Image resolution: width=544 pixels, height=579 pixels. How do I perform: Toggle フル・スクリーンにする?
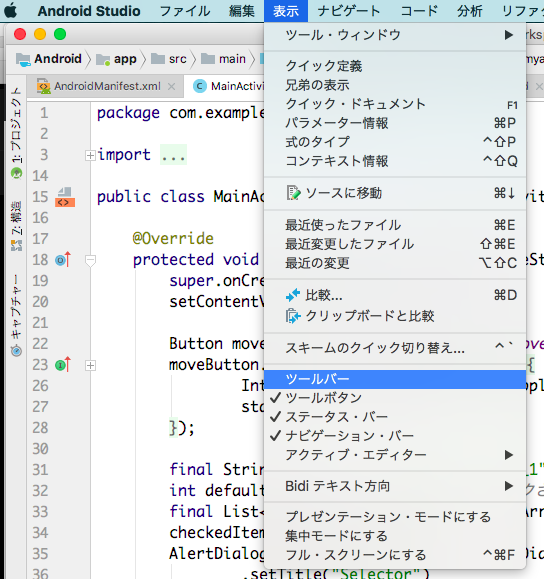(395, 555)
